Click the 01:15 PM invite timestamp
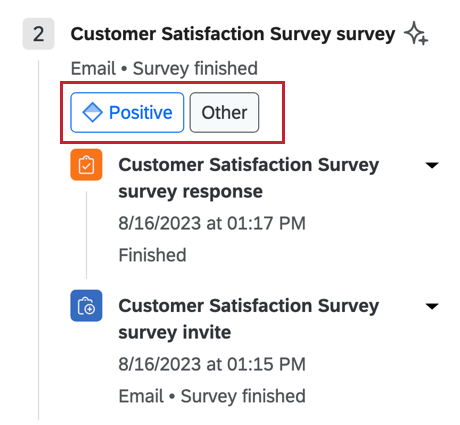 212,364
